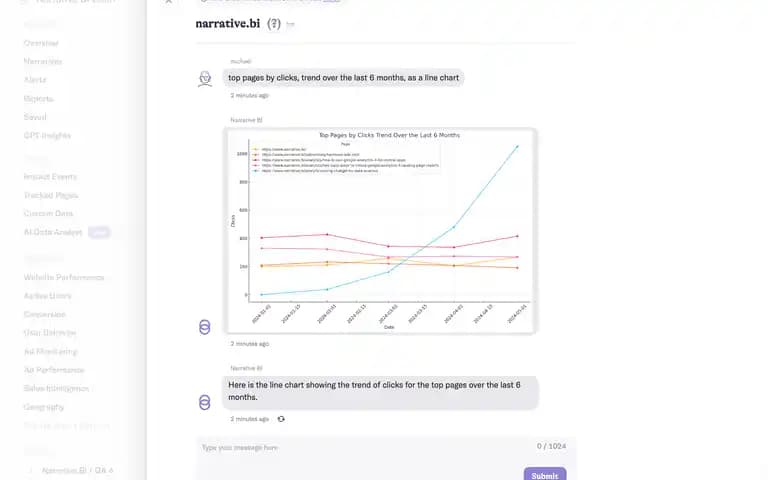Image resolution: width=768 pixels, height=480 pixels.
Task: Focus the 'Type your message here' field
Action: pyautogui.click(x=367, y=448)
